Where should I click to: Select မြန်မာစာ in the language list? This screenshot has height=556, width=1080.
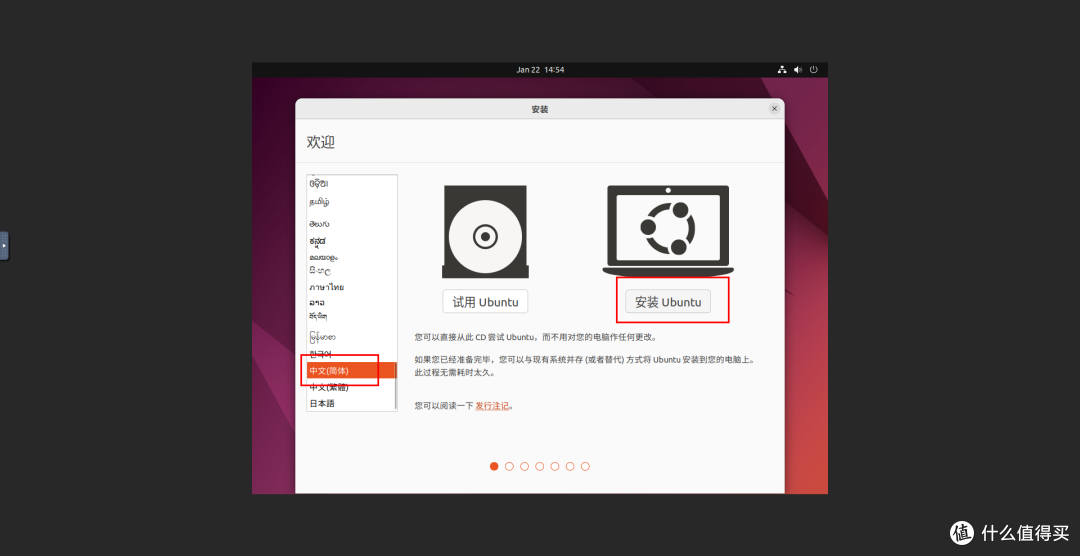[351, 337]
